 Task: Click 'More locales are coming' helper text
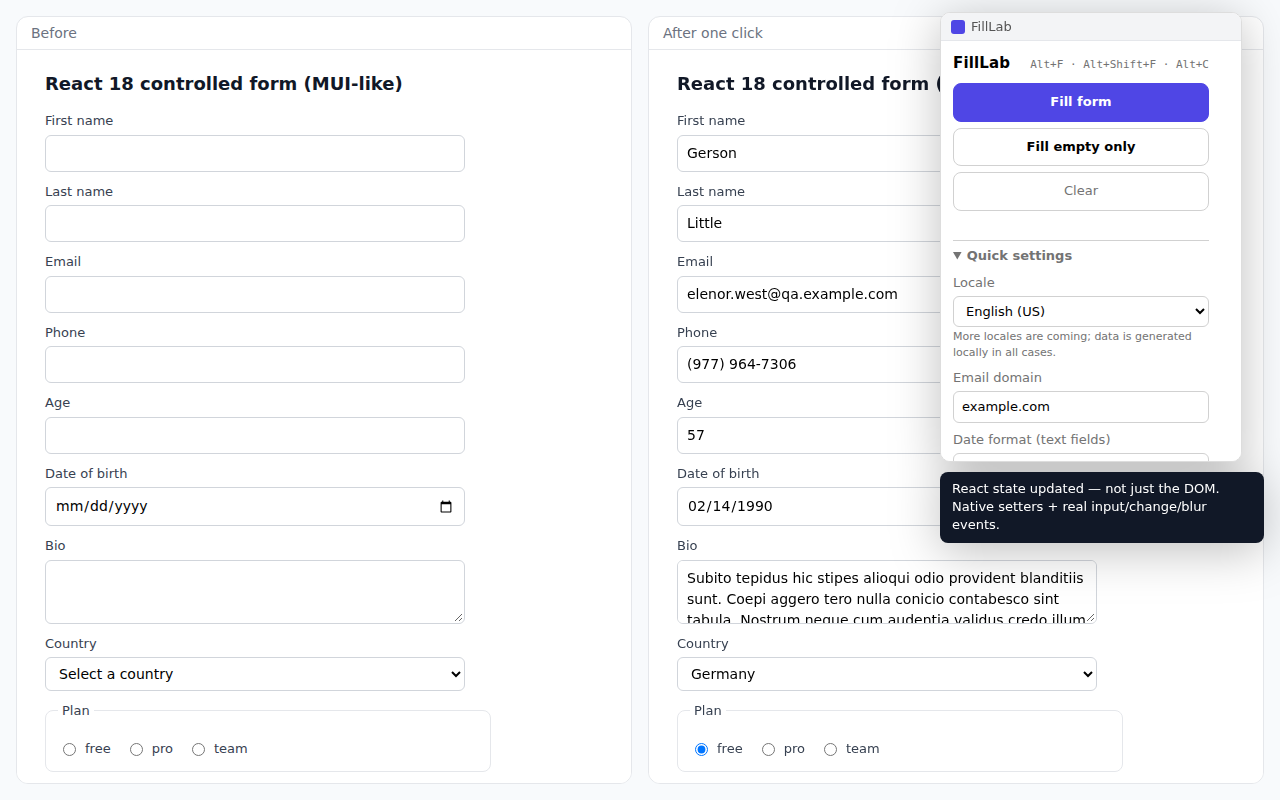(1072, 344)
